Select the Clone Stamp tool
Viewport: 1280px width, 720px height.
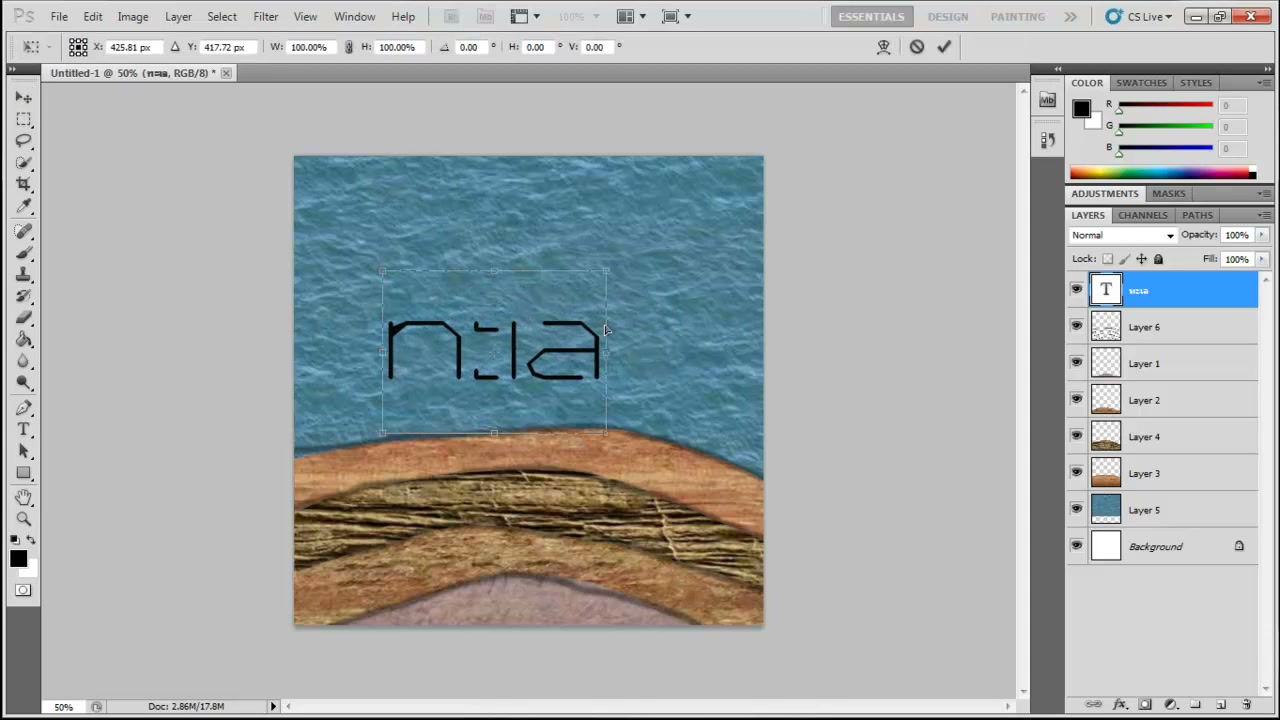pyautogui.click(x=24, y=275)
